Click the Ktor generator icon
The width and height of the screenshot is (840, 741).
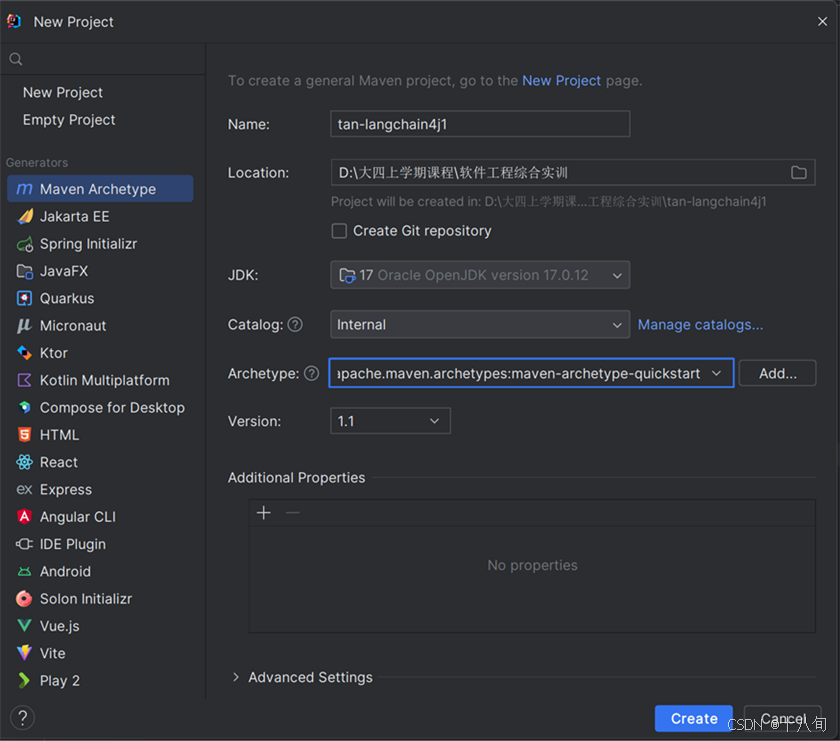point(25,353)
